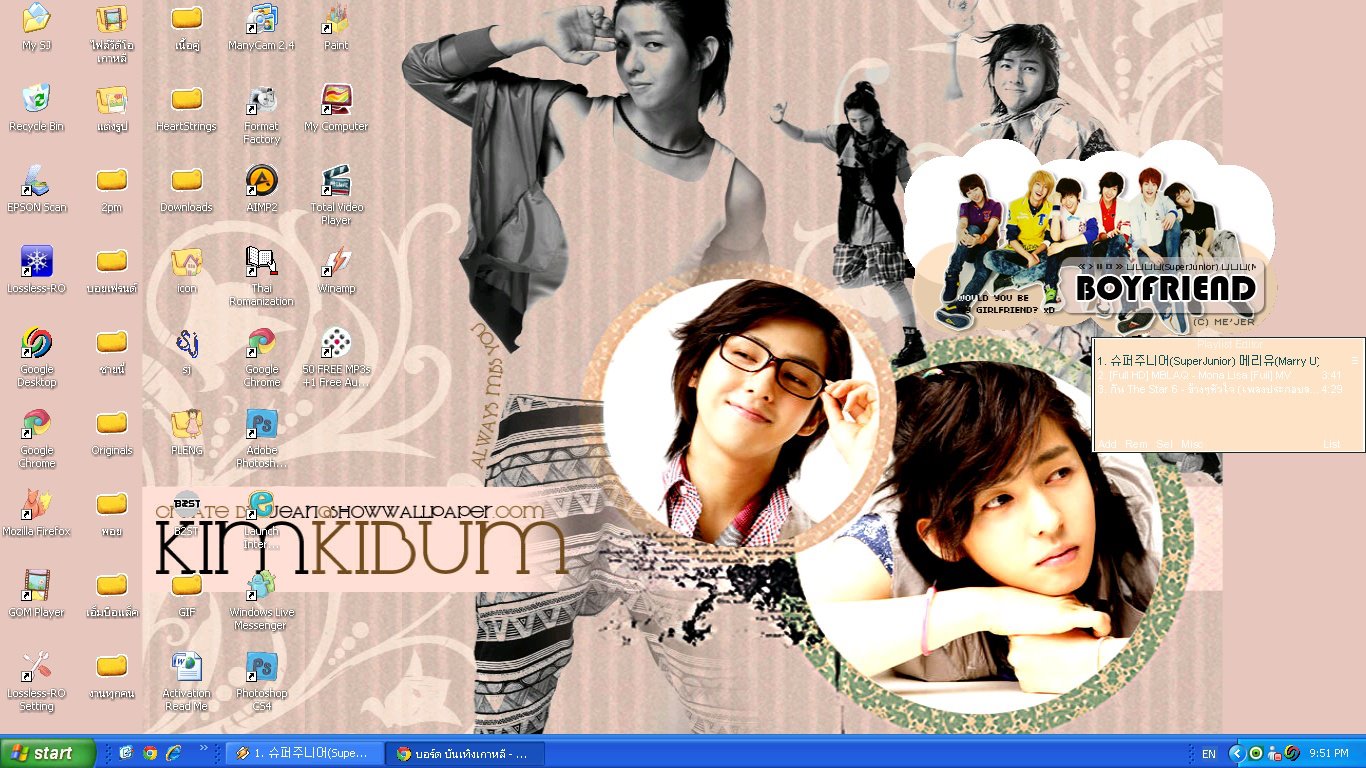Launch Internet Explorer from Quick Launch

tap(173, 753)
